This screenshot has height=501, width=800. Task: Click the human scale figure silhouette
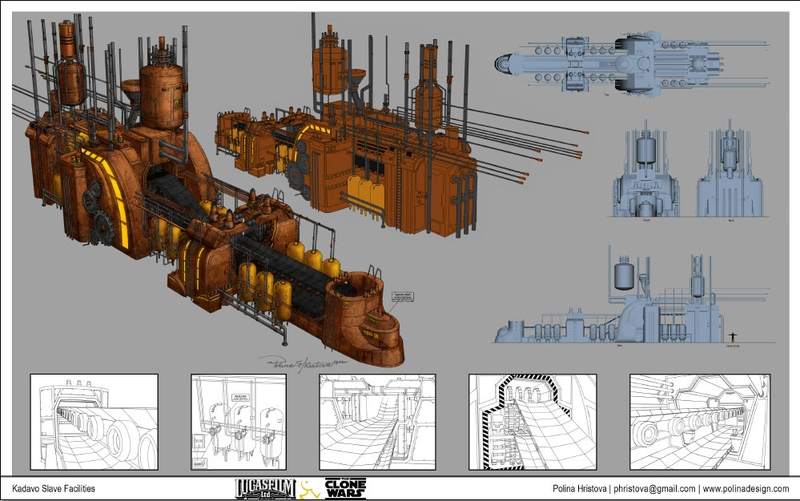coord(733,337)
